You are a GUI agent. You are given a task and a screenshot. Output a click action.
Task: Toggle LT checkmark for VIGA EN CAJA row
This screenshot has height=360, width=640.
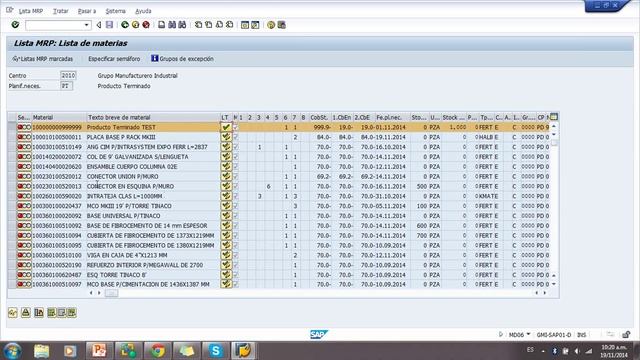226,255
